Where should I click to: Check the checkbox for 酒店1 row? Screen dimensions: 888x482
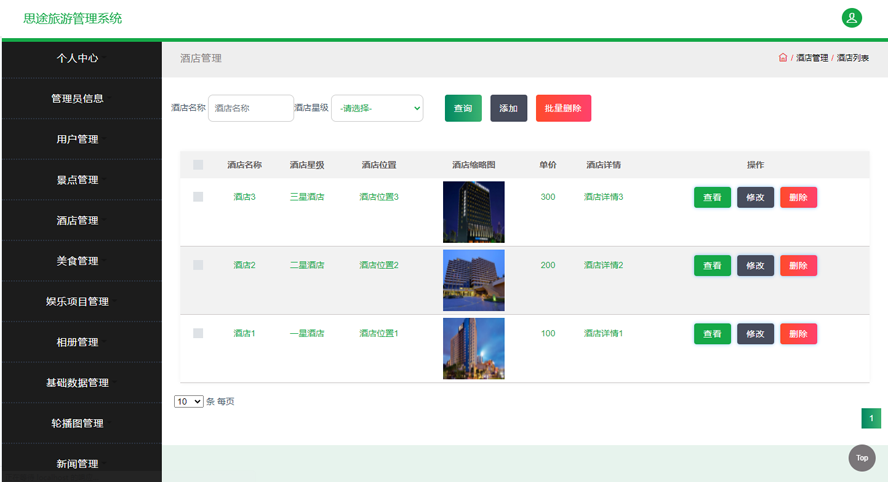tap(198, 333)
